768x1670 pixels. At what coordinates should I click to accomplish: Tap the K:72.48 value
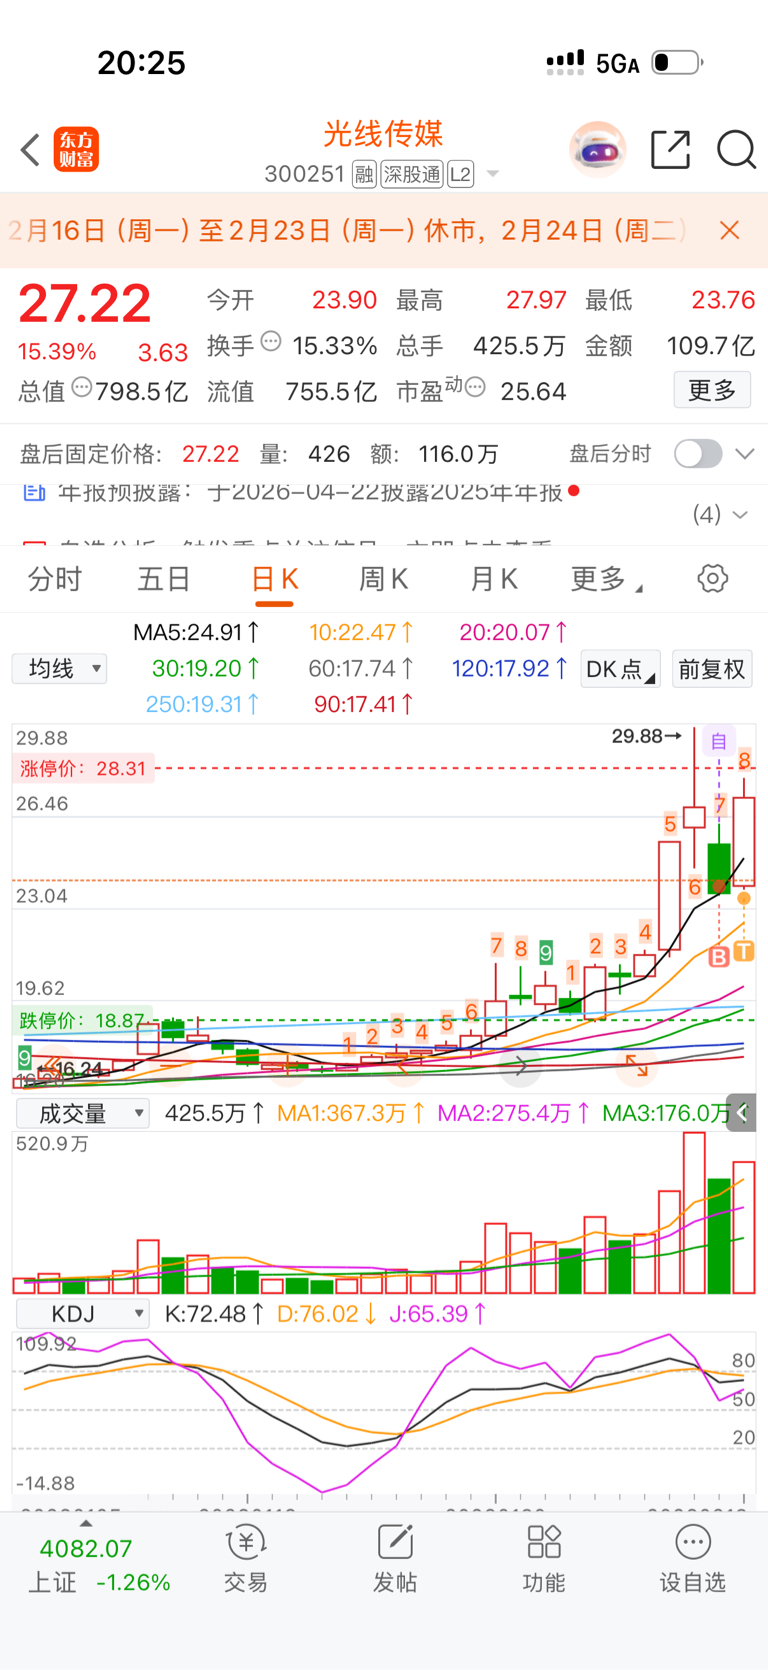coord(214,1314)
